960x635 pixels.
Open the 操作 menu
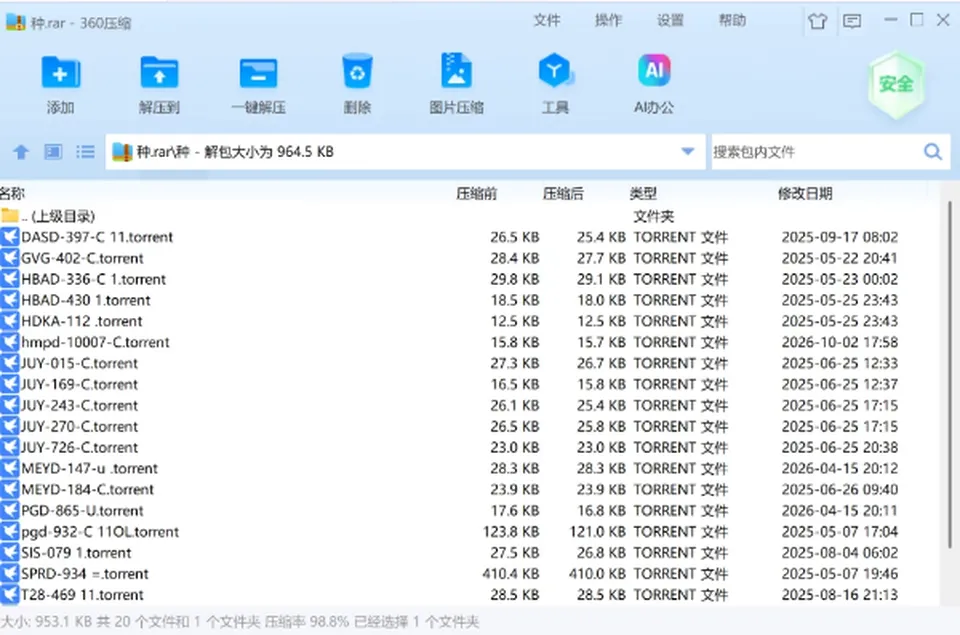tap(609, 20)
